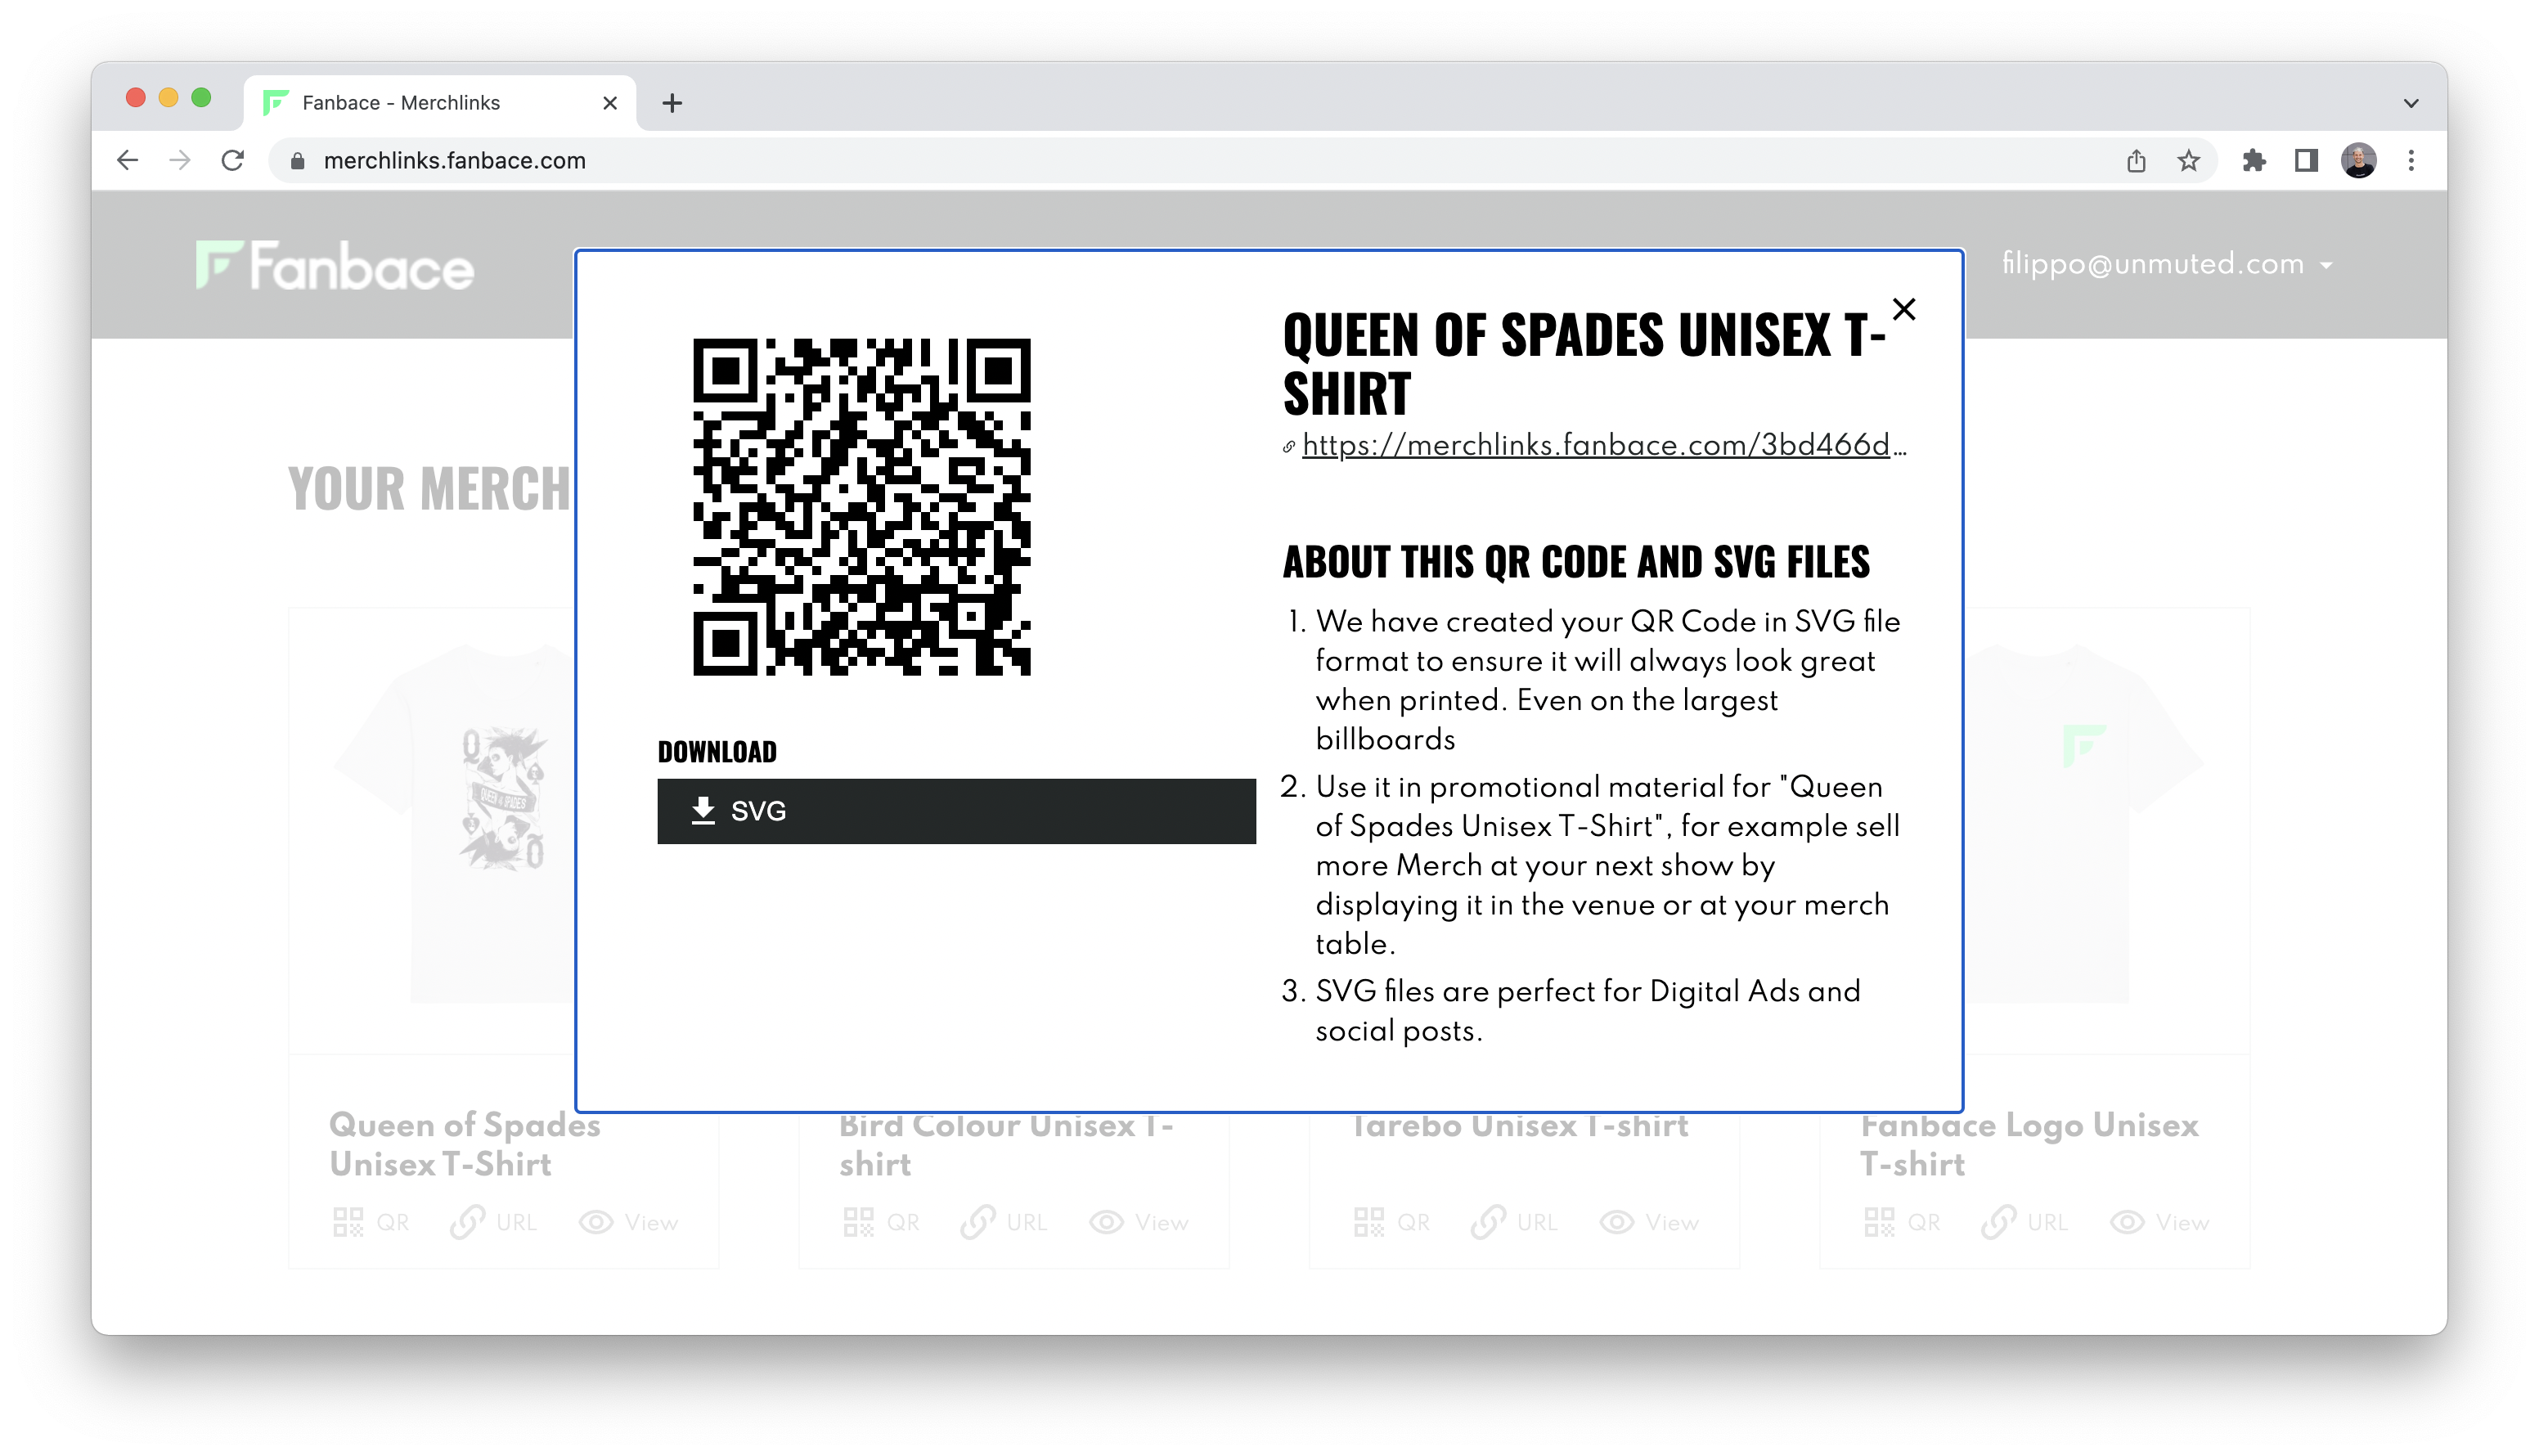Close the Fanbace - Merchlinks tab

click(x=610, y=103)
